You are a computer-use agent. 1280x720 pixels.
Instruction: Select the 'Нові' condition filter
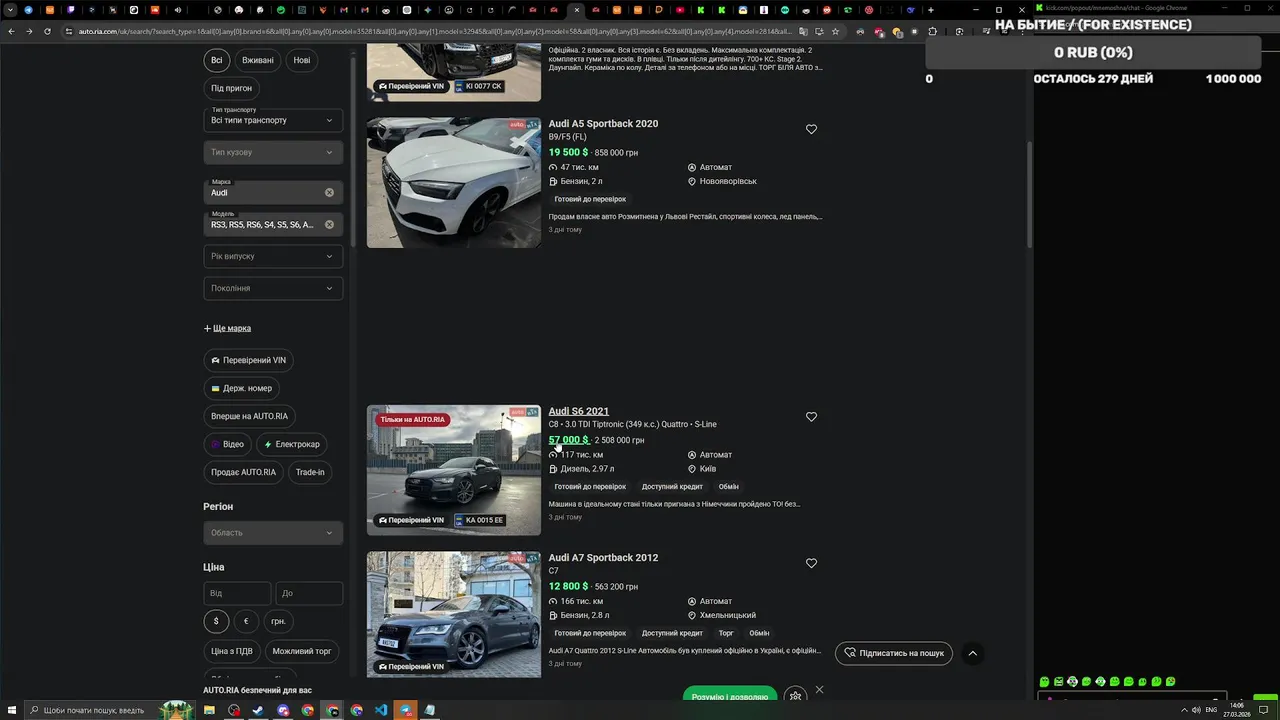tap(302, 60)
